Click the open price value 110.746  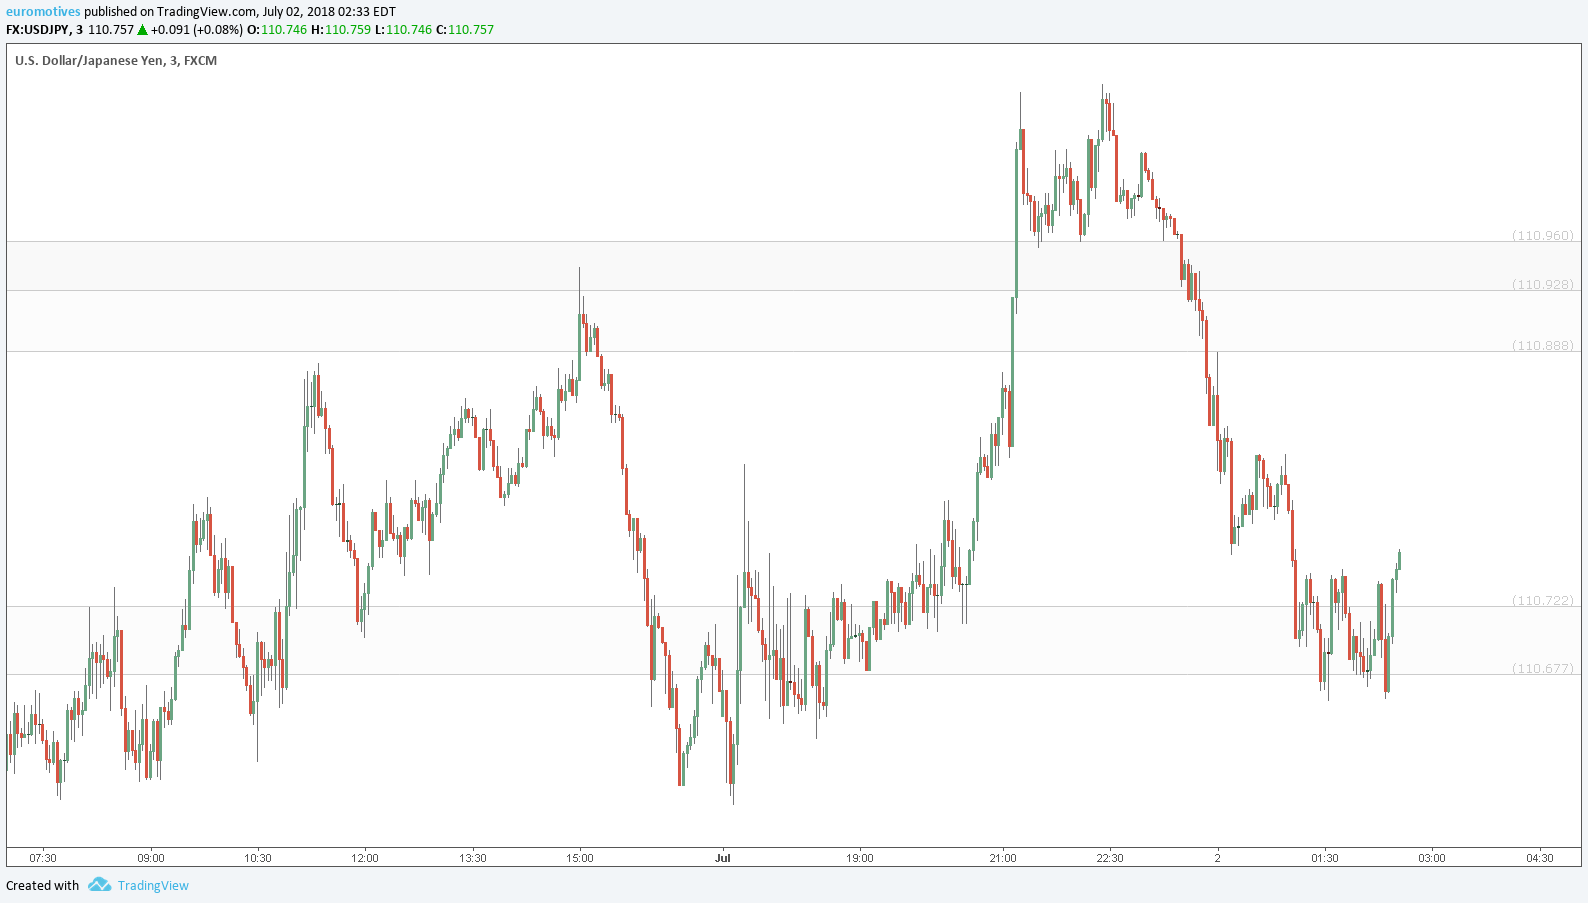pos(284,30)
